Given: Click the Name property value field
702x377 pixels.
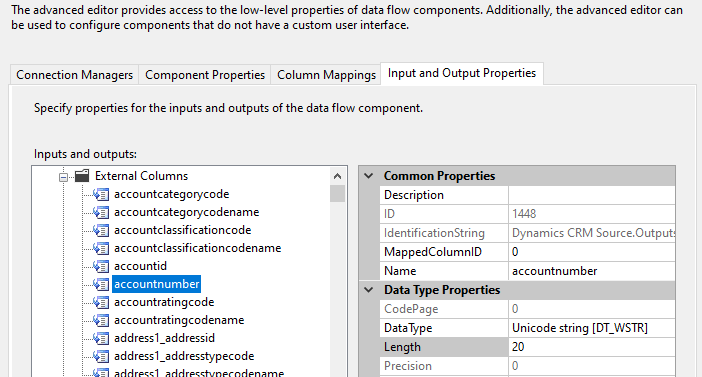Looking at the screenshot, I should tap(592, 271).
